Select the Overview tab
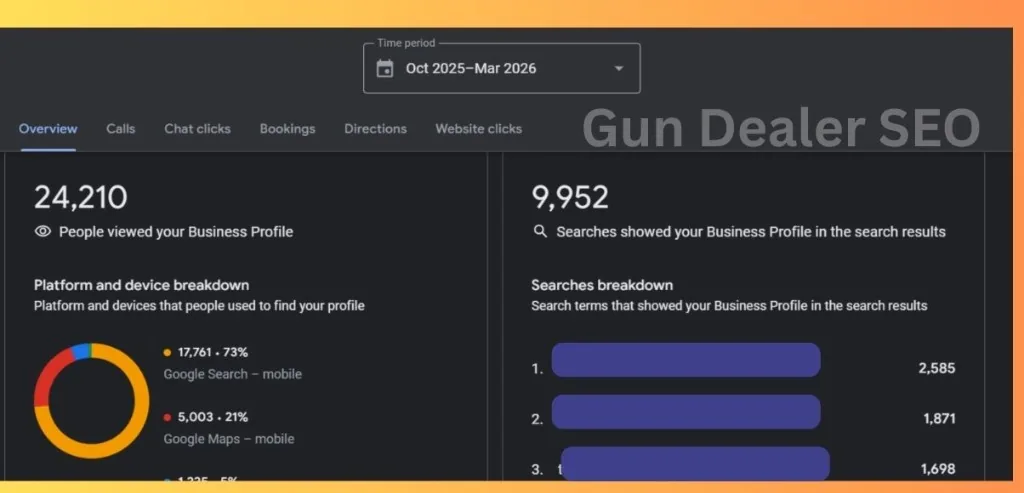Screen dimensions: 1024x493 pos(48,129)
